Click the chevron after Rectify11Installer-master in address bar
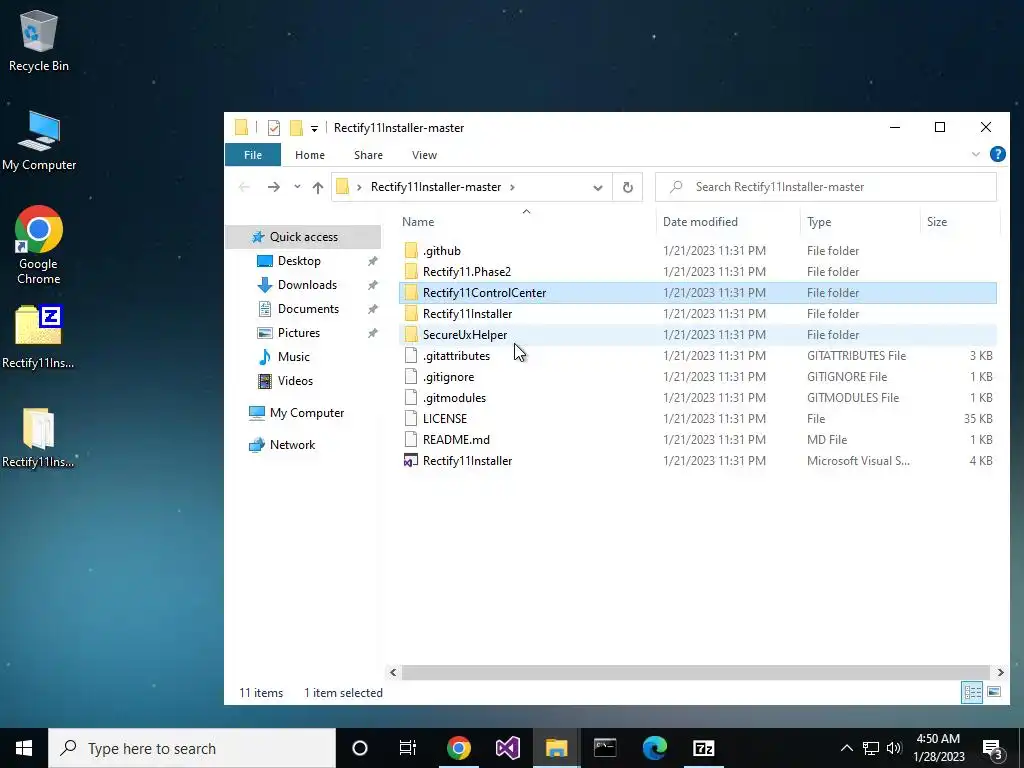The image size is (1024, 768). [x=512, y=187]
